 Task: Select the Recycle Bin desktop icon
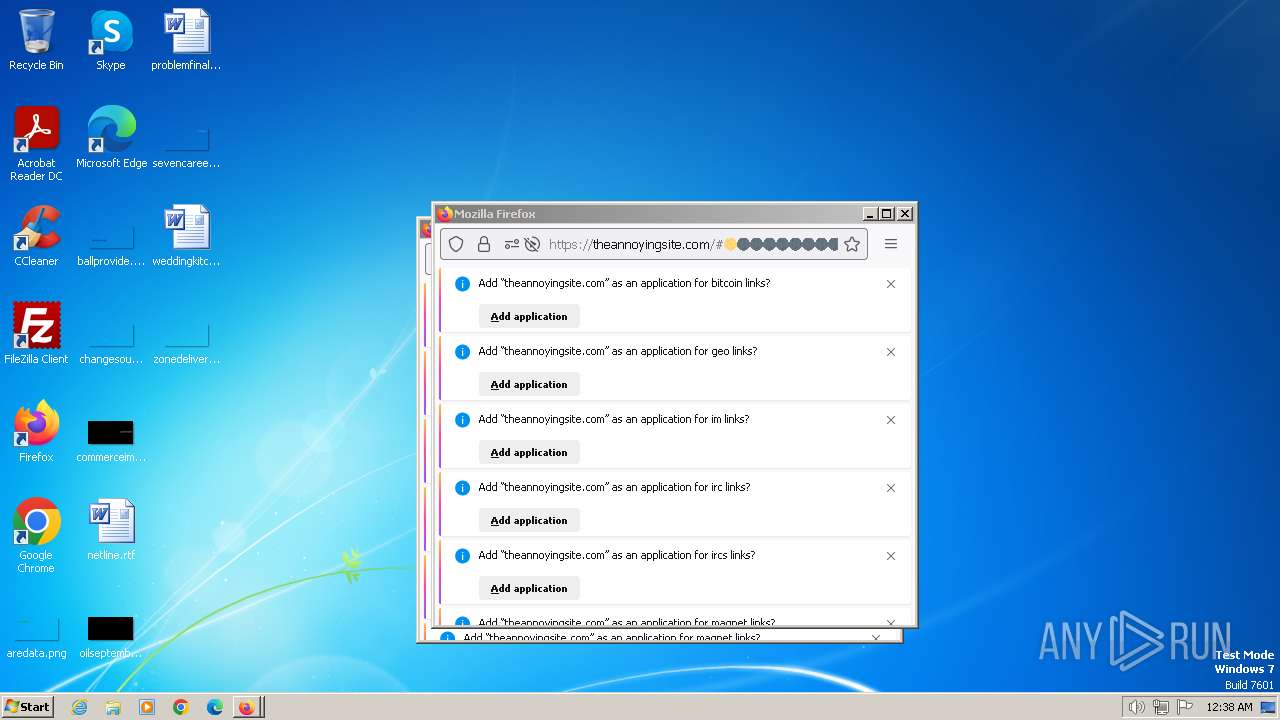[x=36, y=40]
